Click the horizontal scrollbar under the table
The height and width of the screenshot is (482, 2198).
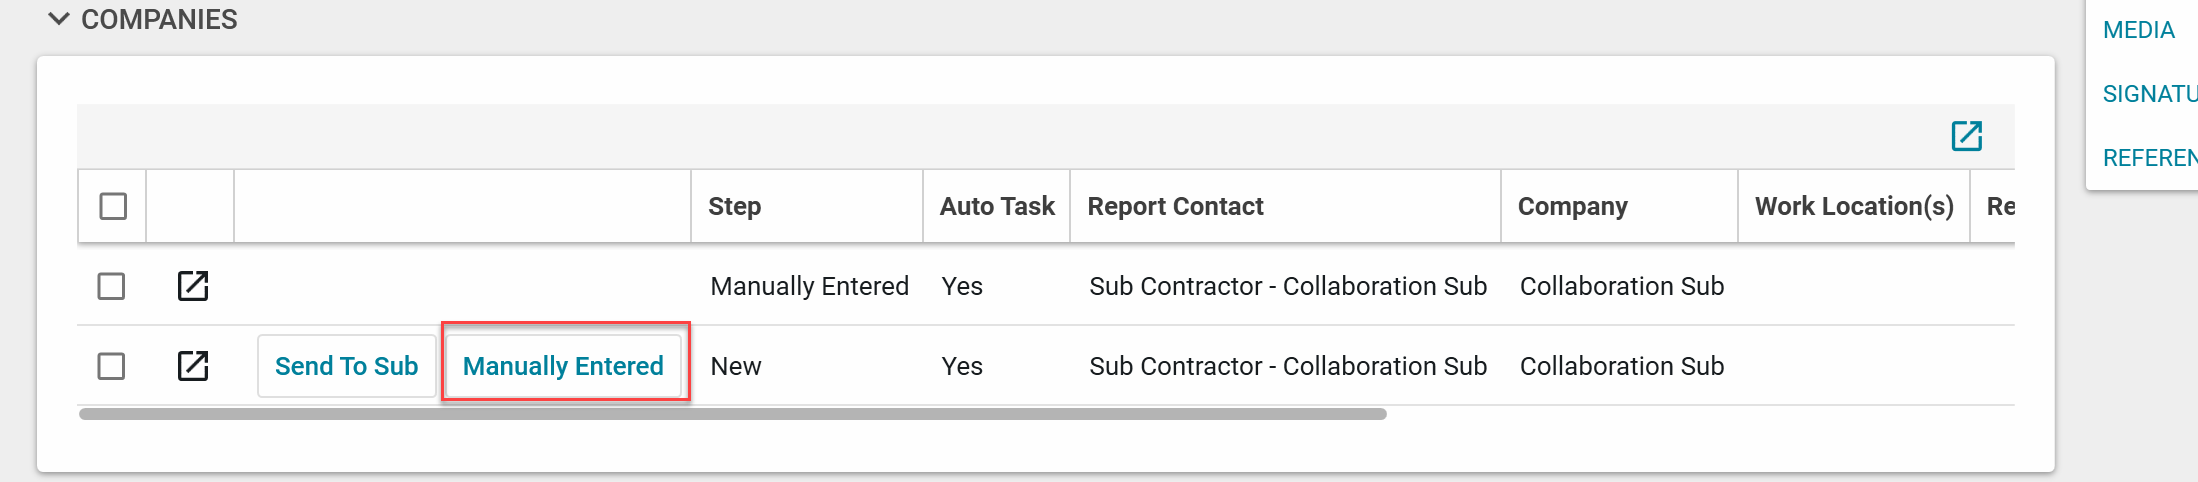coord(732,414)
